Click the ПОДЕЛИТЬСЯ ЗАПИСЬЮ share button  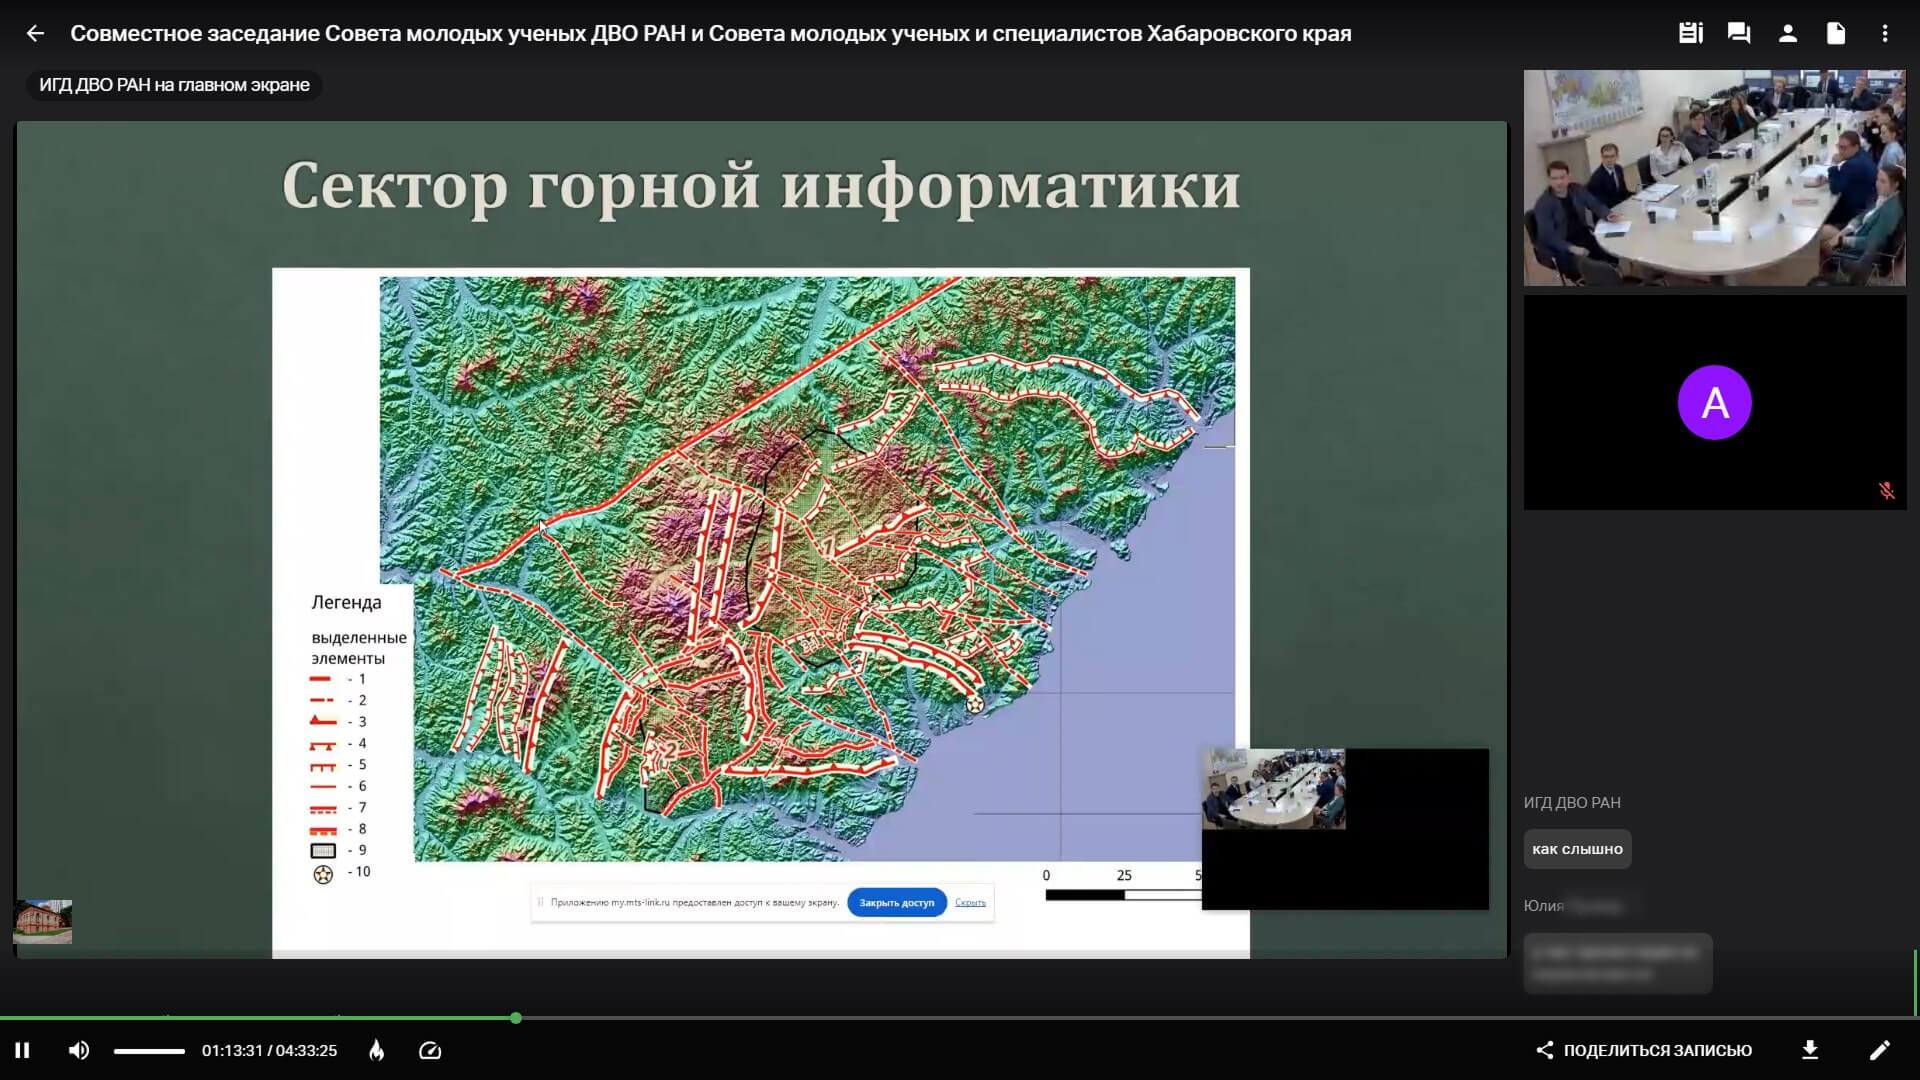pos(1644,1050)
